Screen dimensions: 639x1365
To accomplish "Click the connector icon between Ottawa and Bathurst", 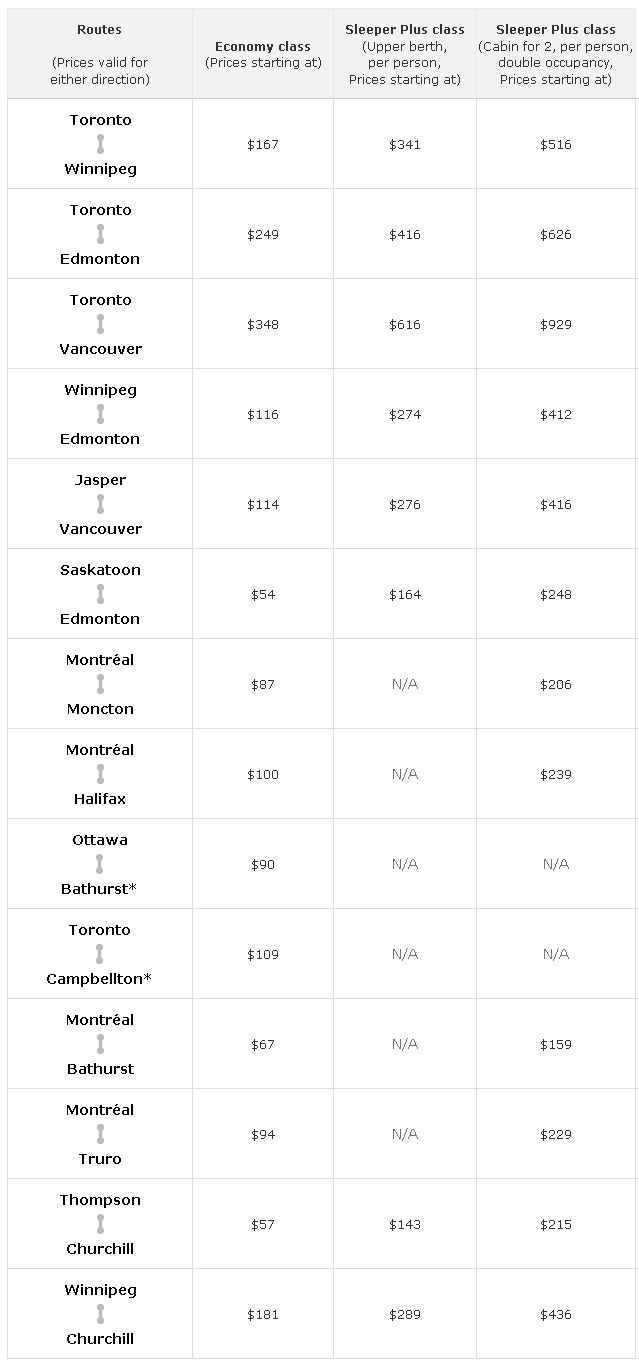I will coord(100,864).
